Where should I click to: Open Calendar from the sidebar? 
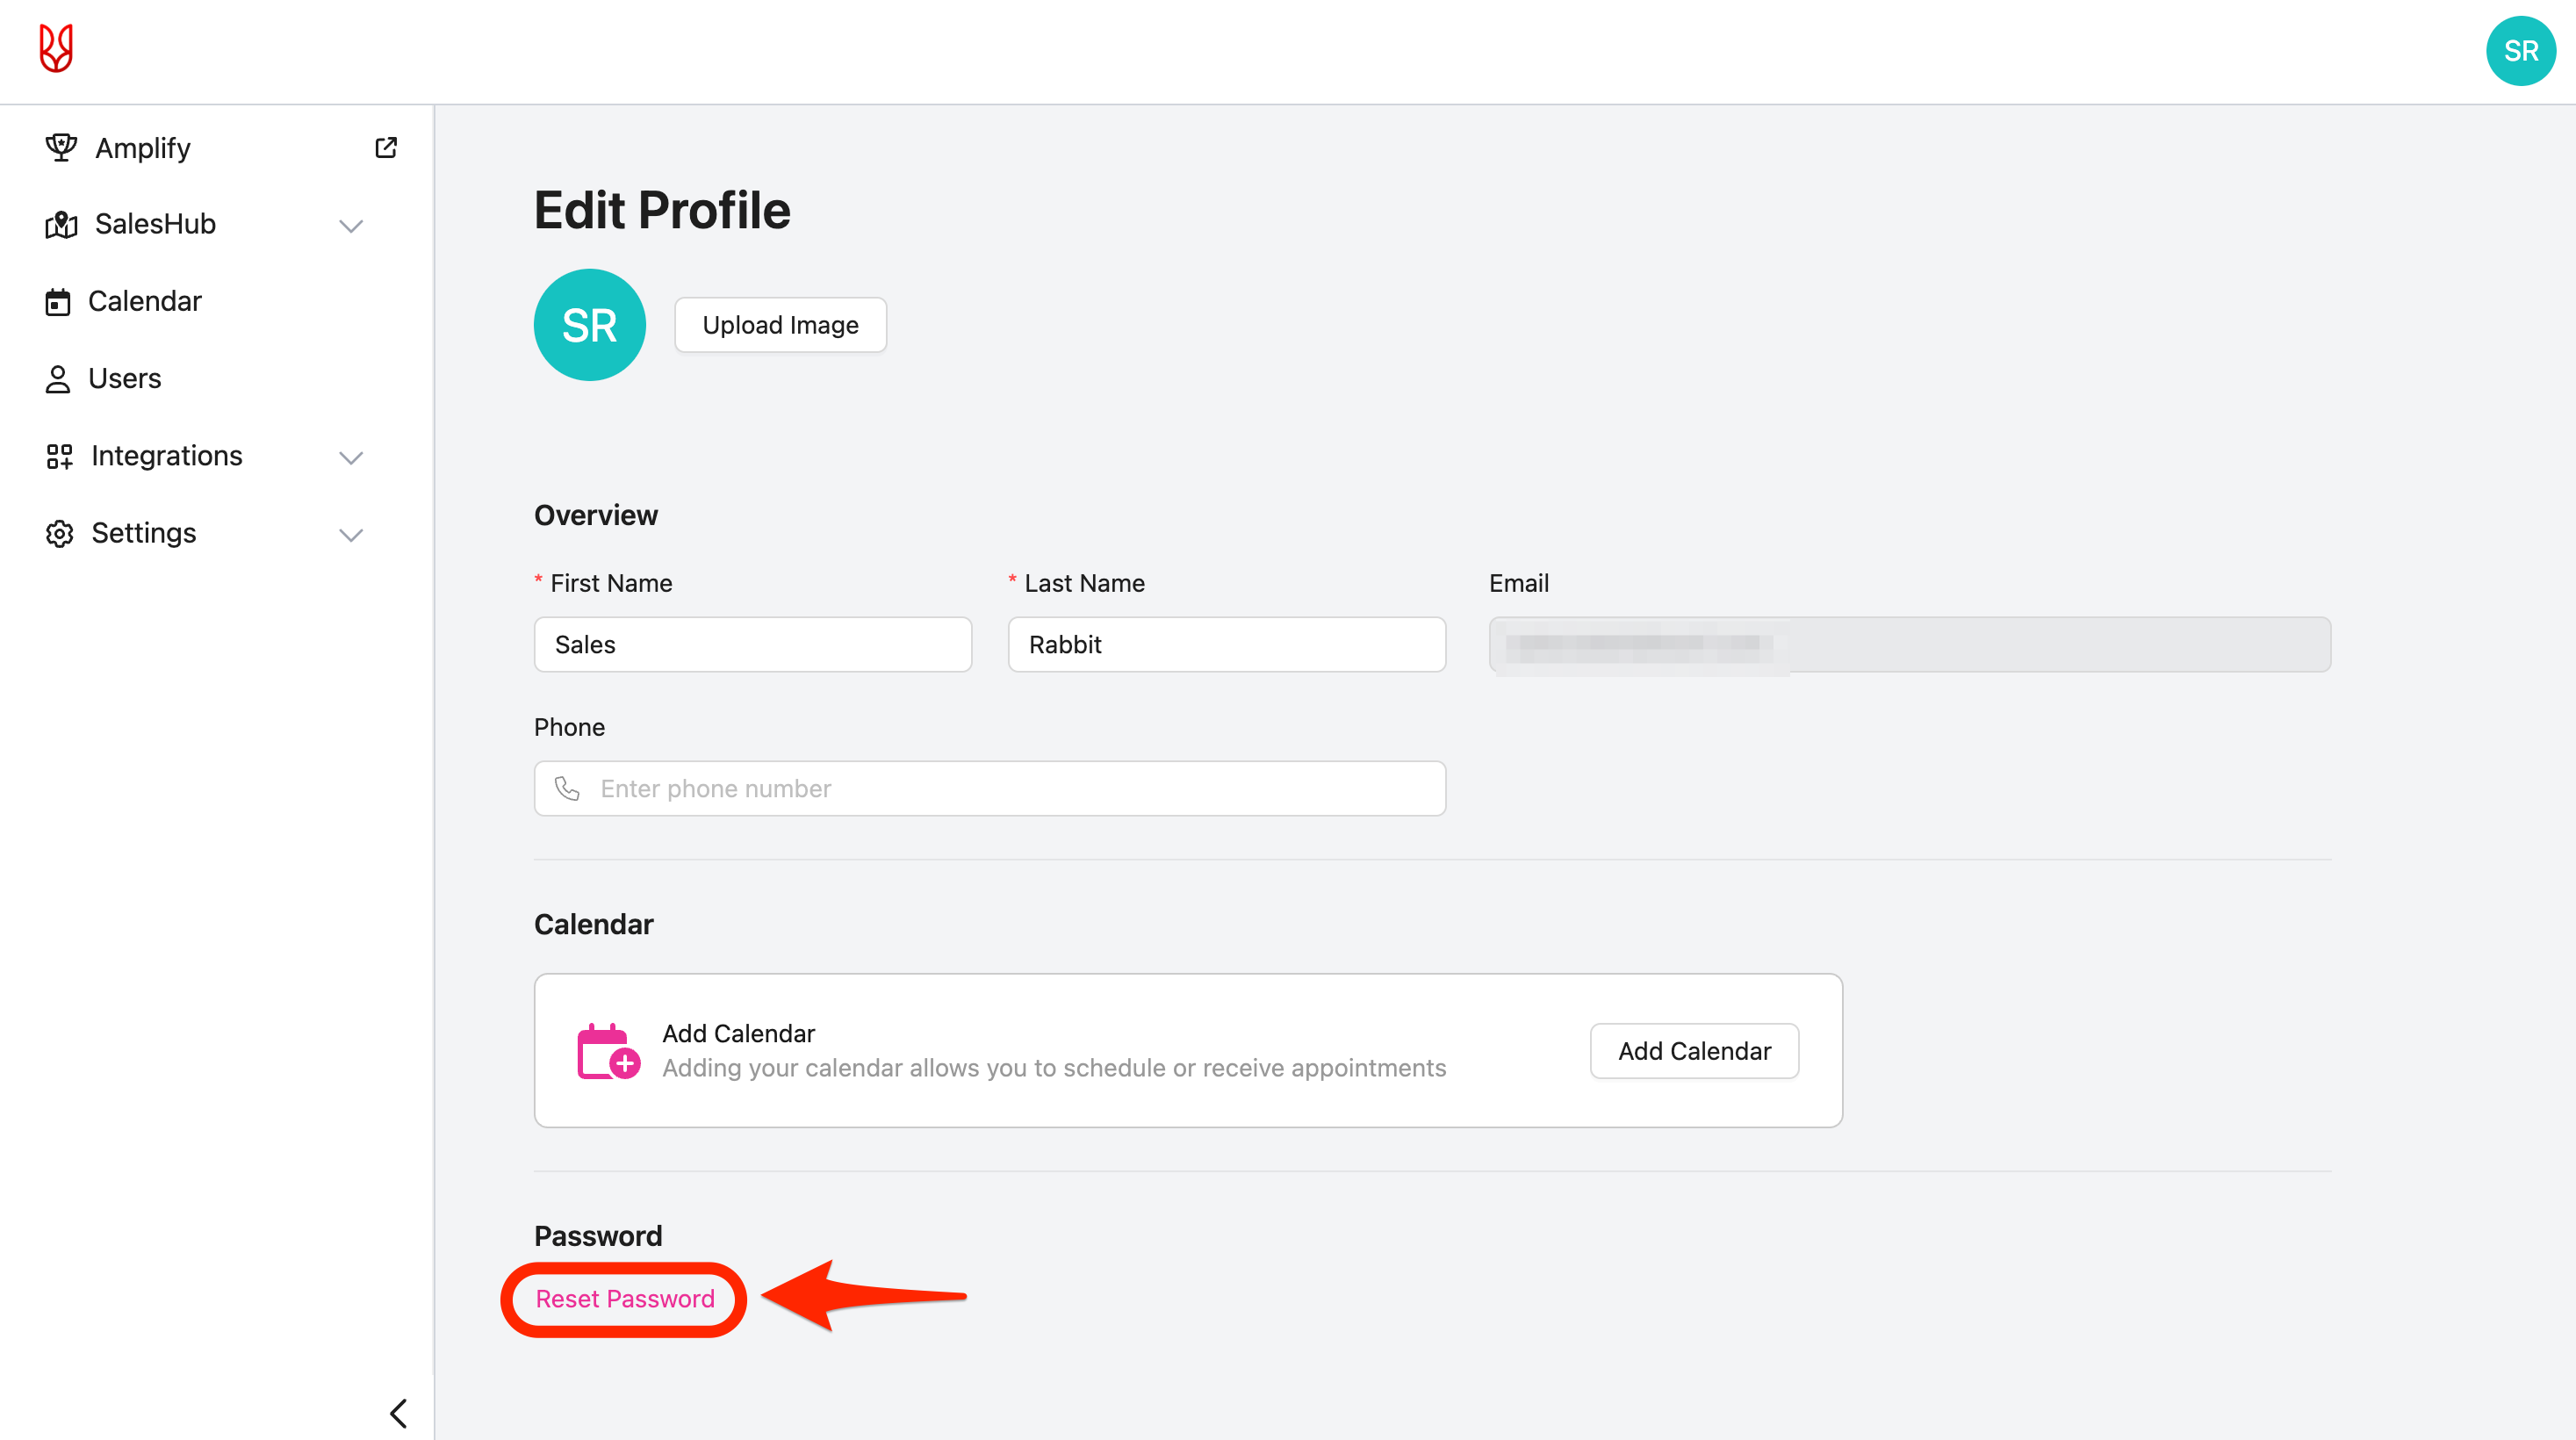144,301
